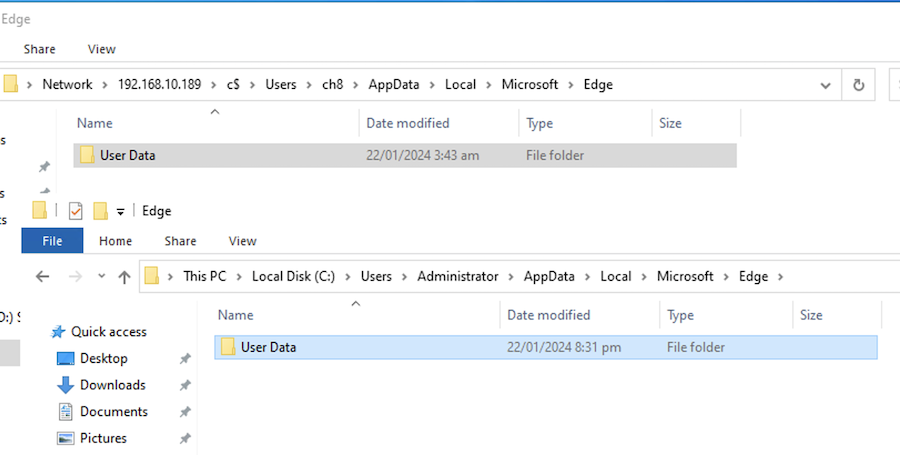
Task: Select Pictures in the navigation pane
Action: pos(103,438)
